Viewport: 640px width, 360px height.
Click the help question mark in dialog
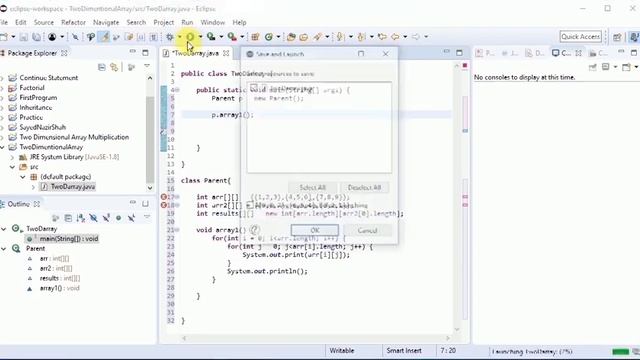[x=255, y=230]
